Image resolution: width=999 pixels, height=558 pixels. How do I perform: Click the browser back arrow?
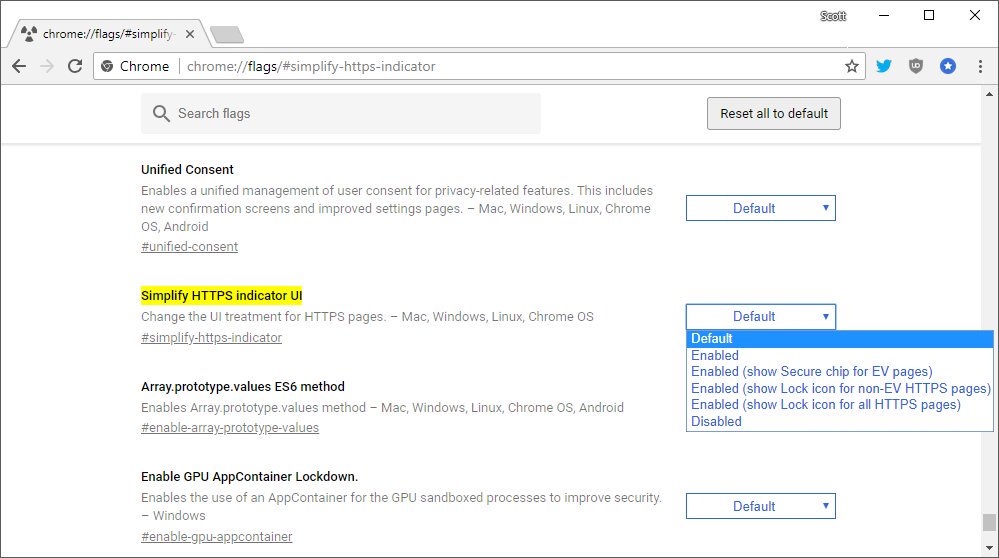pos(18,66)
